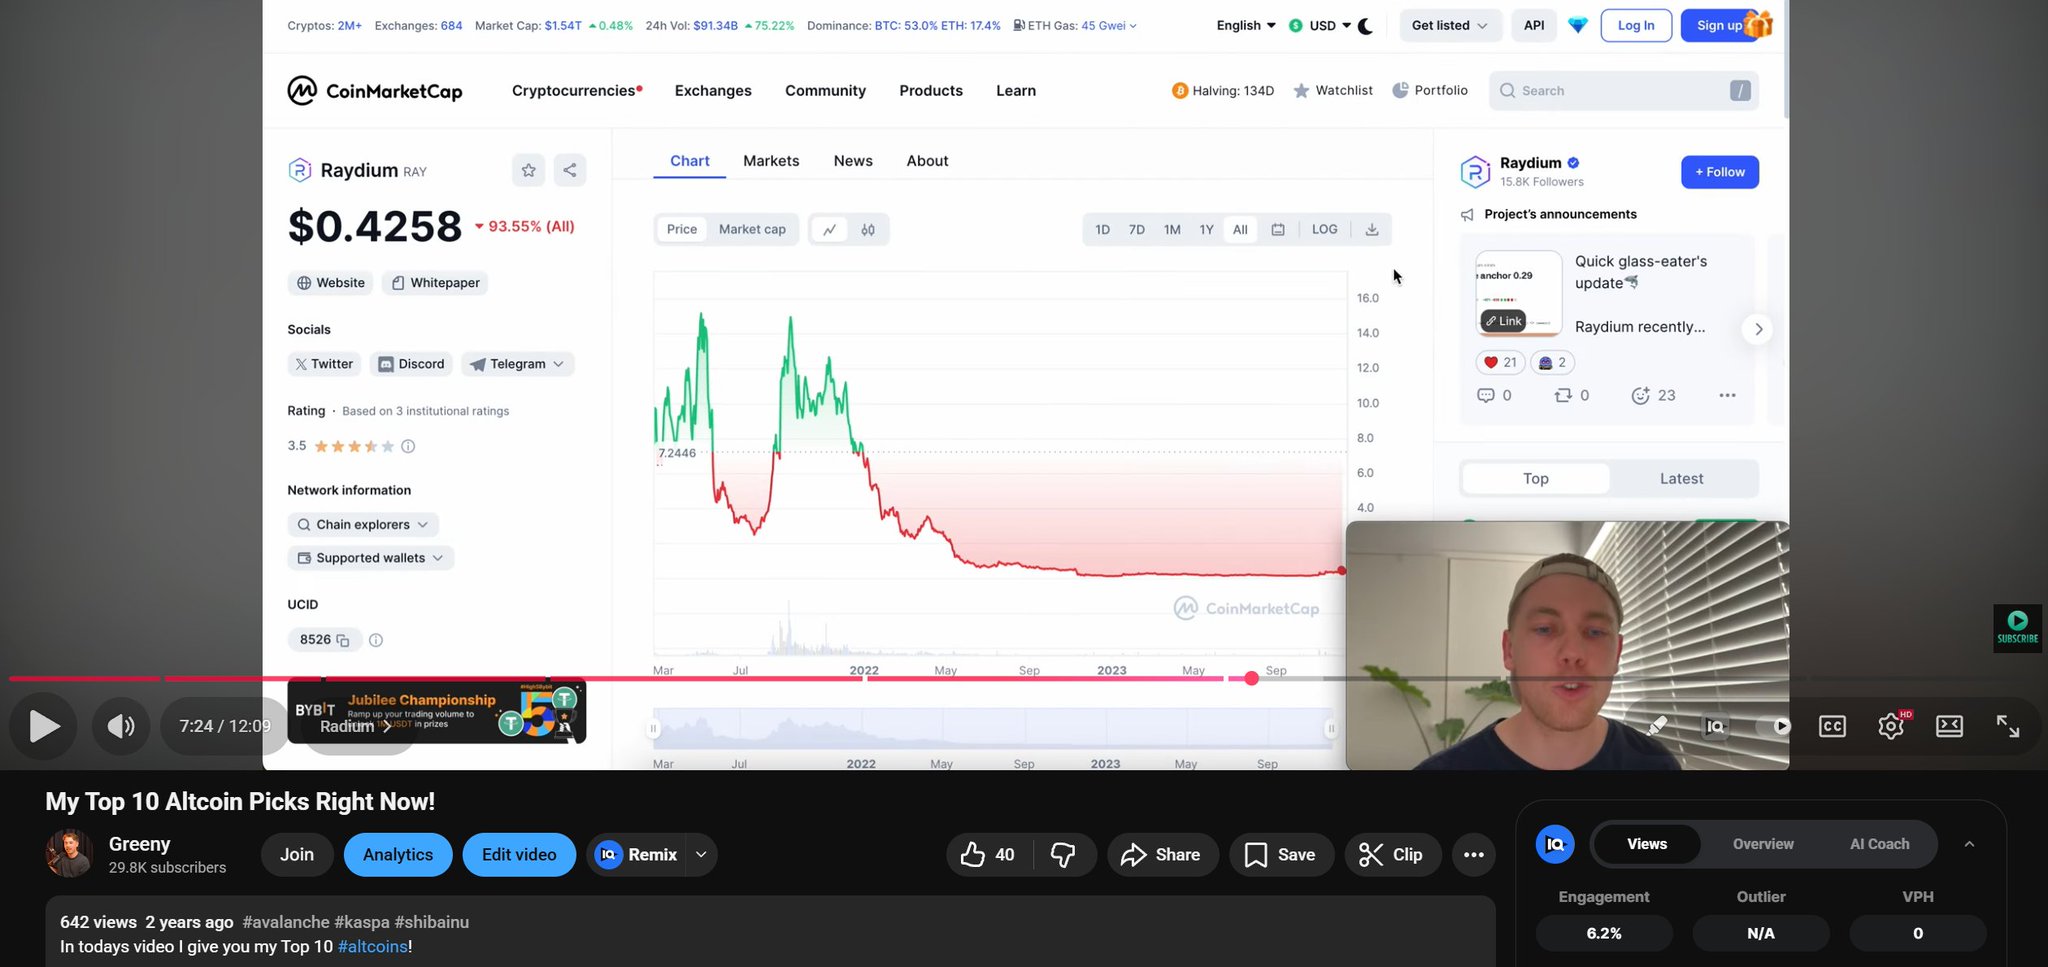This screenshot has width=2048, height=967.
Task: Click the CoinMarketCap search field
Action: point(1624,91)
